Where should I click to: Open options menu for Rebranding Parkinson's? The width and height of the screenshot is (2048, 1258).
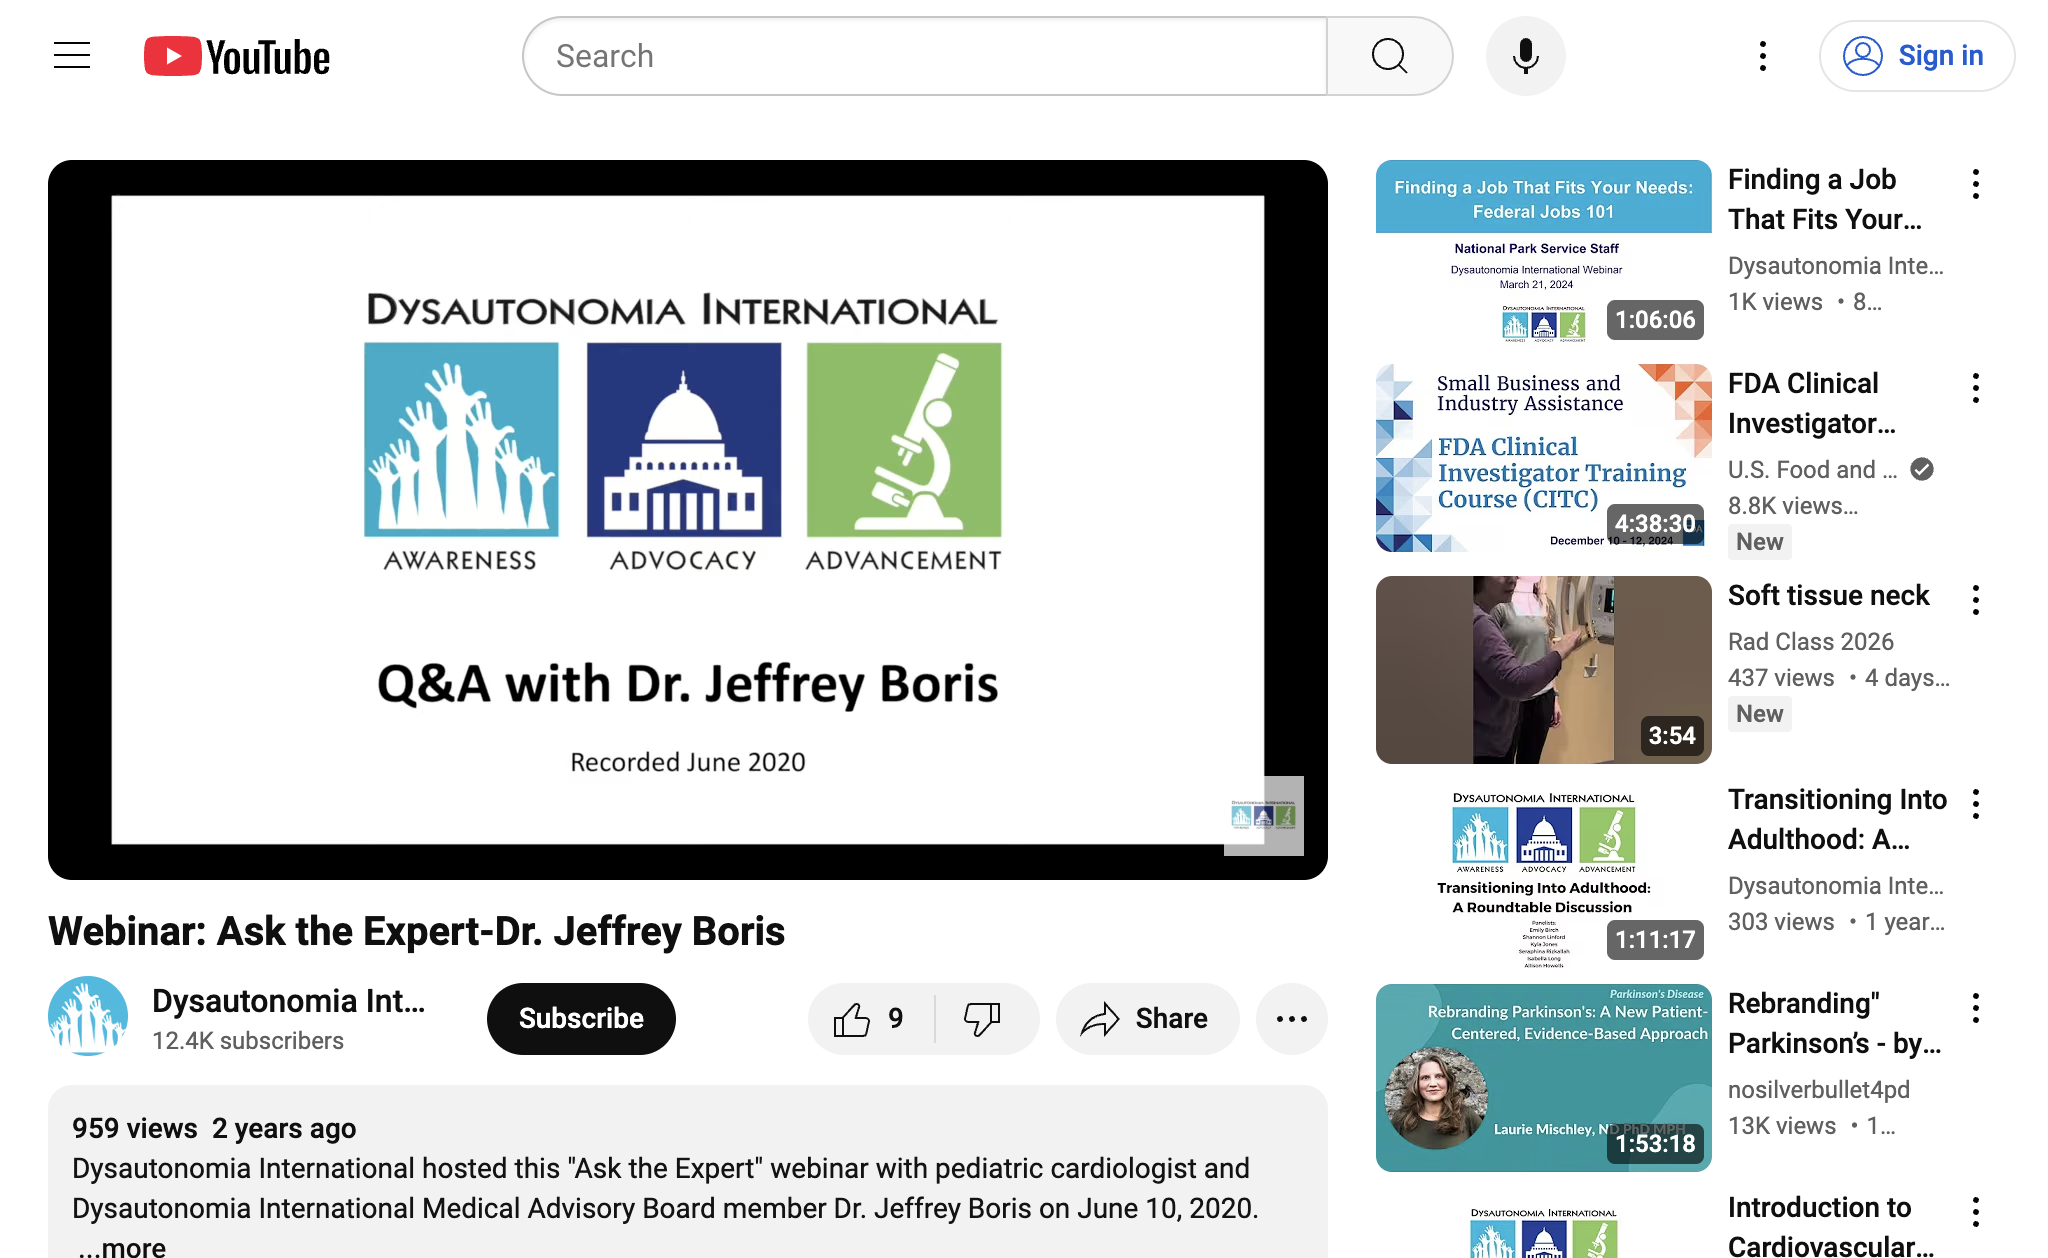click(1976, 1008)
